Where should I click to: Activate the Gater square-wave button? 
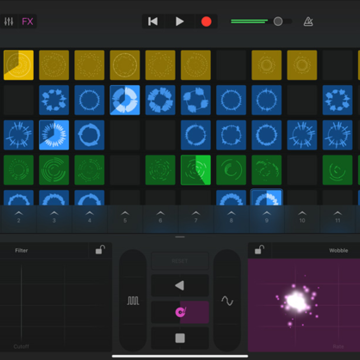point(133,301)
